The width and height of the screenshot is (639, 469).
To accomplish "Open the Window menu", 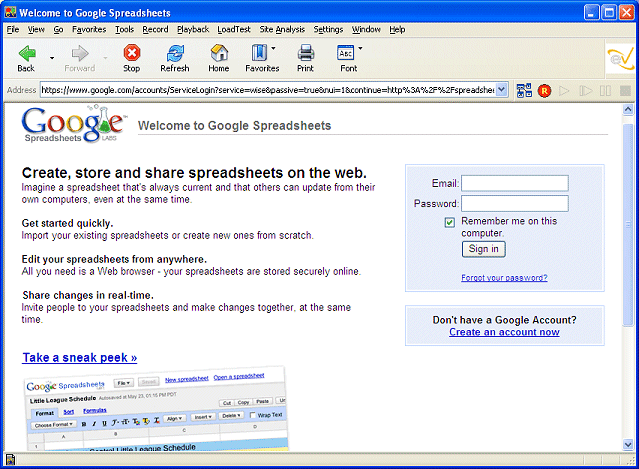I will (x=366, y=29).
